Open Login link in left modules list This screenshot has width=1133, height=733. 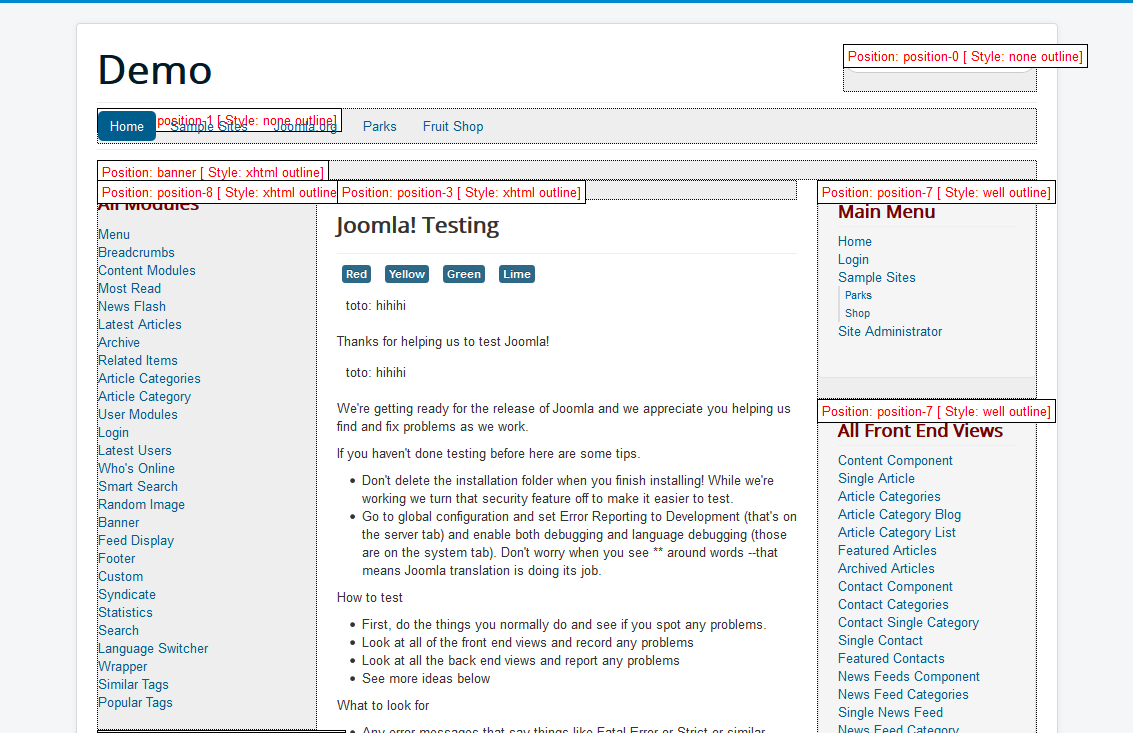(113, 432)
